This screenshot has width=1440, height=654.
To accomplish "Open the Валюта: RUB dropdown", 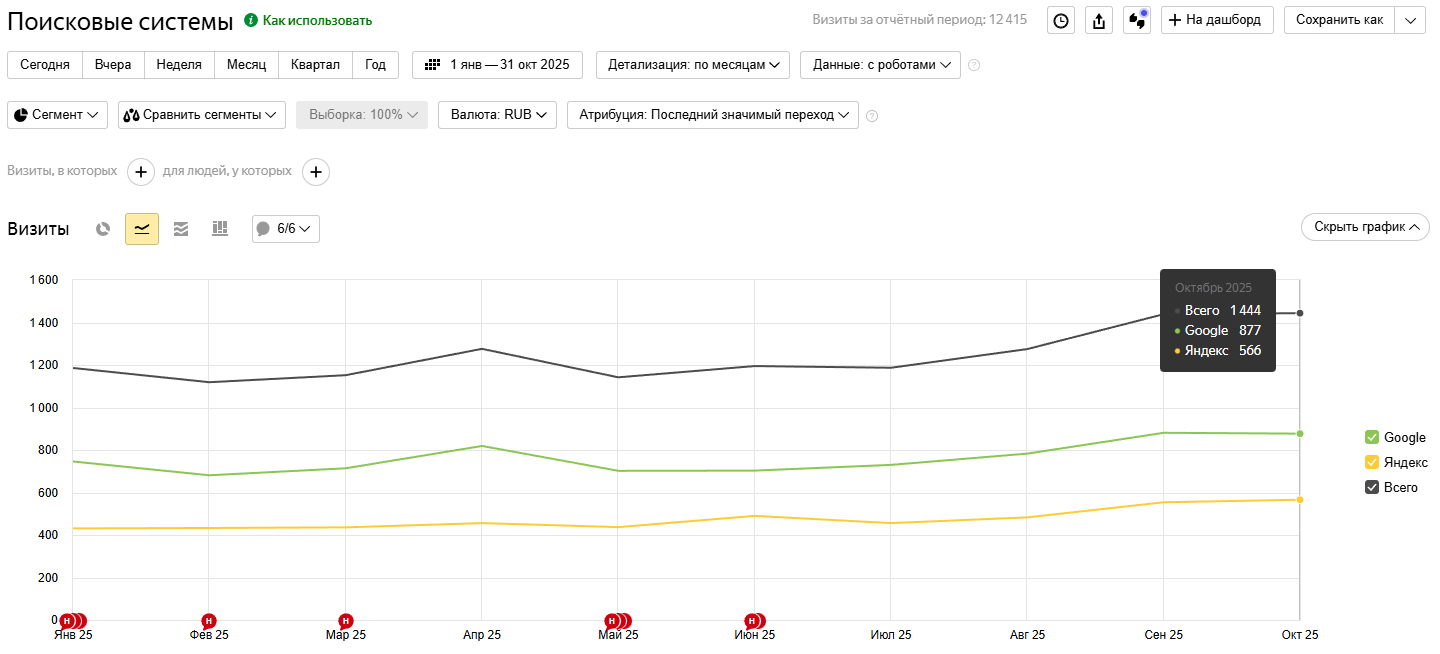I will (x=497, y=115).
